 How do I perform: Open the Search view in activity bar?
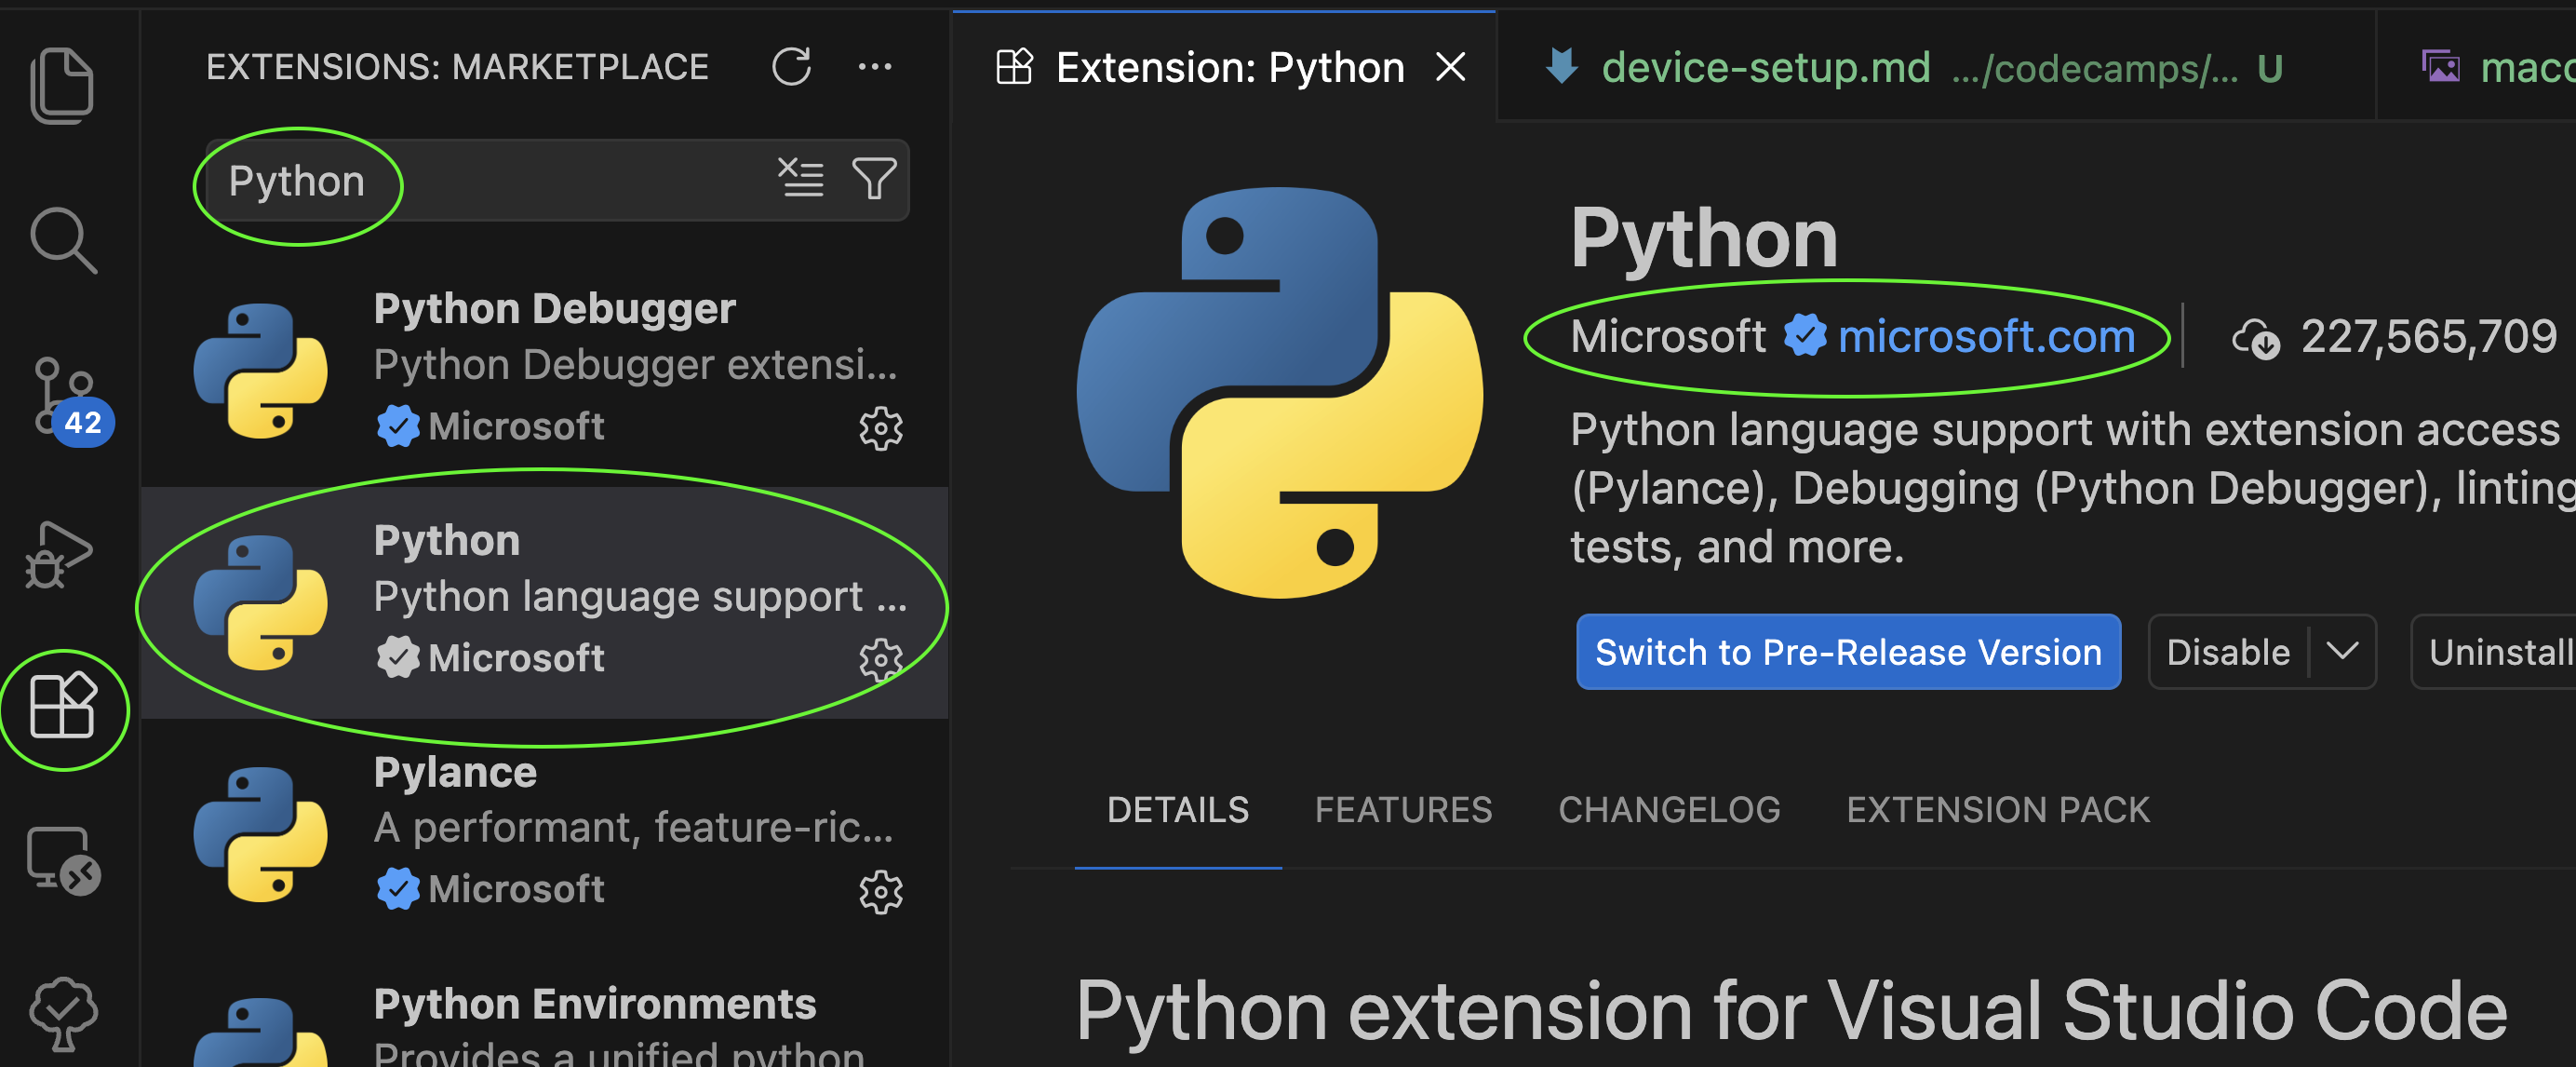tap(64, 240)
